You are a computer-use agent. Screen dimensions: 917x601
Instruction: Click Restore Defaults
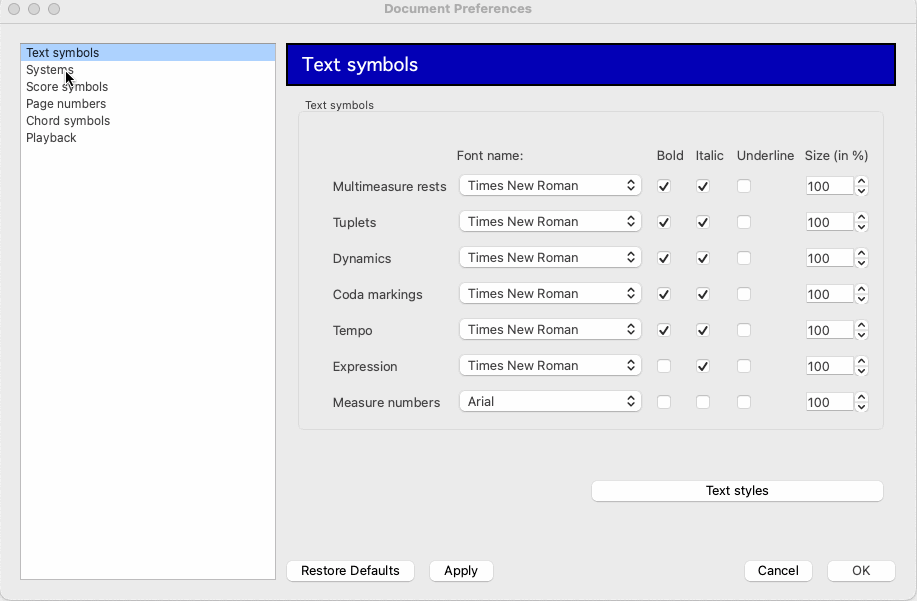point(350,571)
